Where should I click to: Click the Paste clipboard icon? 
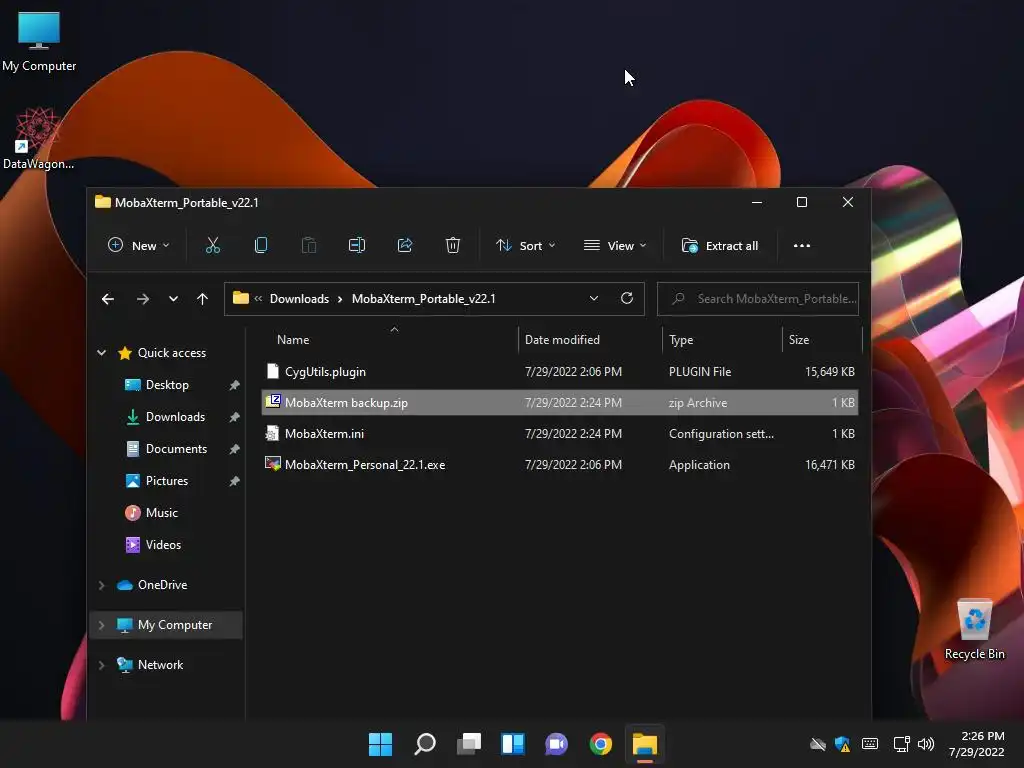pyautogui.click(x=309, y=246)
